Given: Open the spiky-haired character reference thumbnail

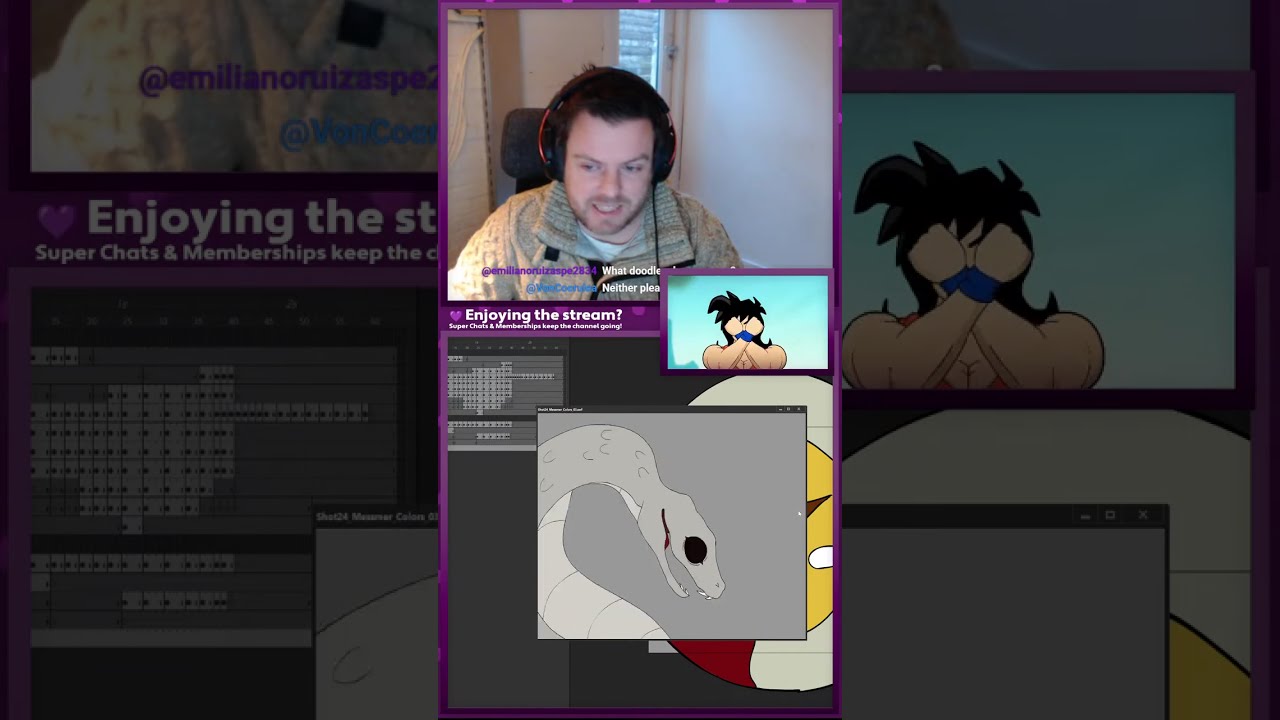Looking at the screenshot, I should click(x=747, y=323).
